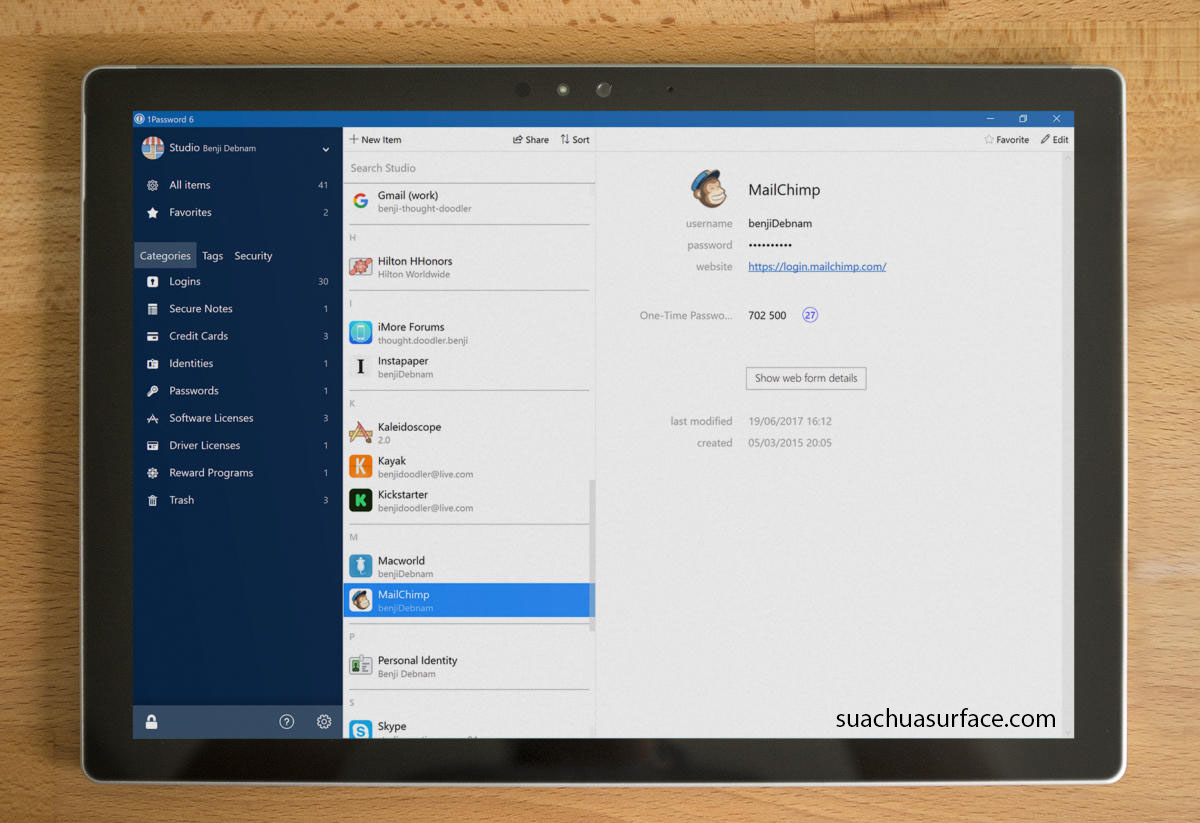The image size is (1200, 823).
Task: Select the Skype item icon
Action: (x=361, y=731)
